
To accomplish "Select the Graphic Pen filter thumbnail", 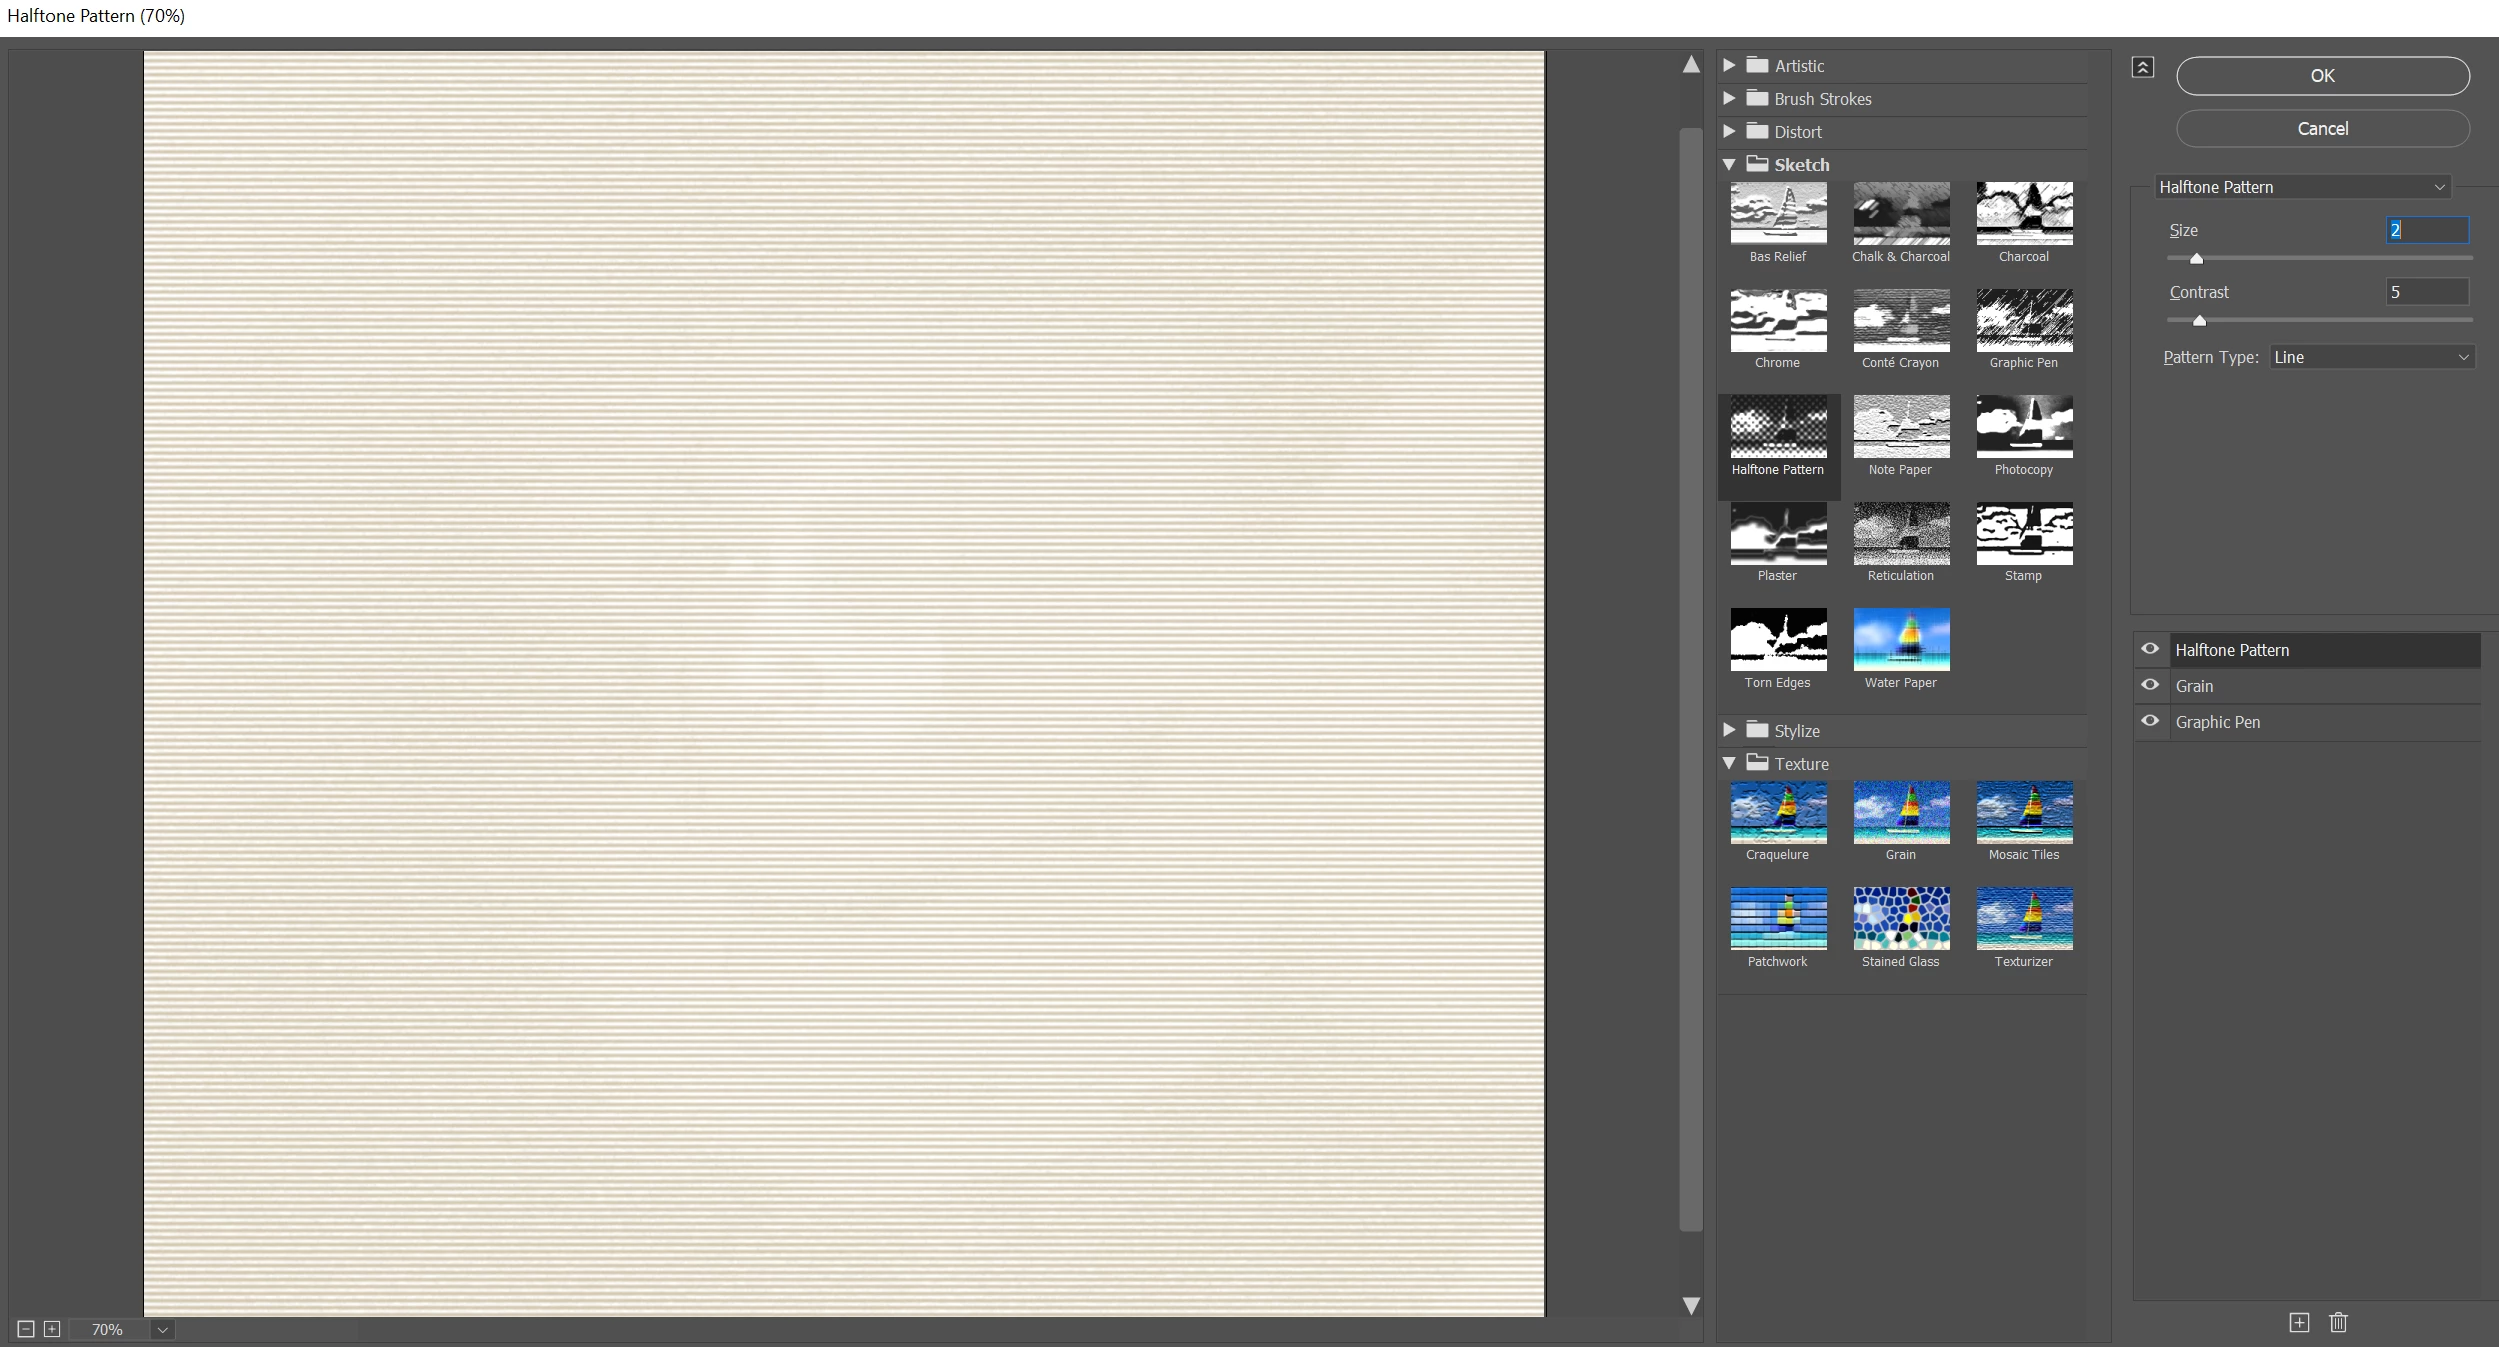I will pyautogui.click(x=2024, y=321).
